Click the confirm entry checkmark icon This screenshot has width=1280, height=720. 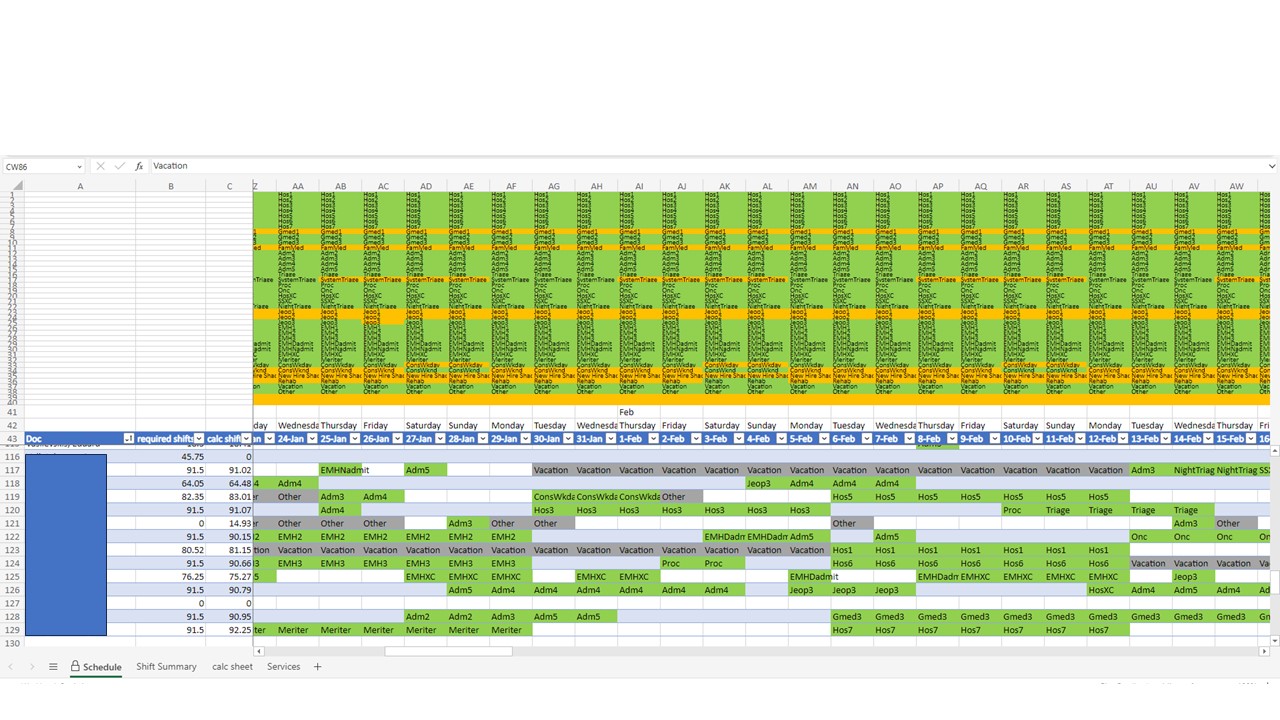tap(119, 166)
